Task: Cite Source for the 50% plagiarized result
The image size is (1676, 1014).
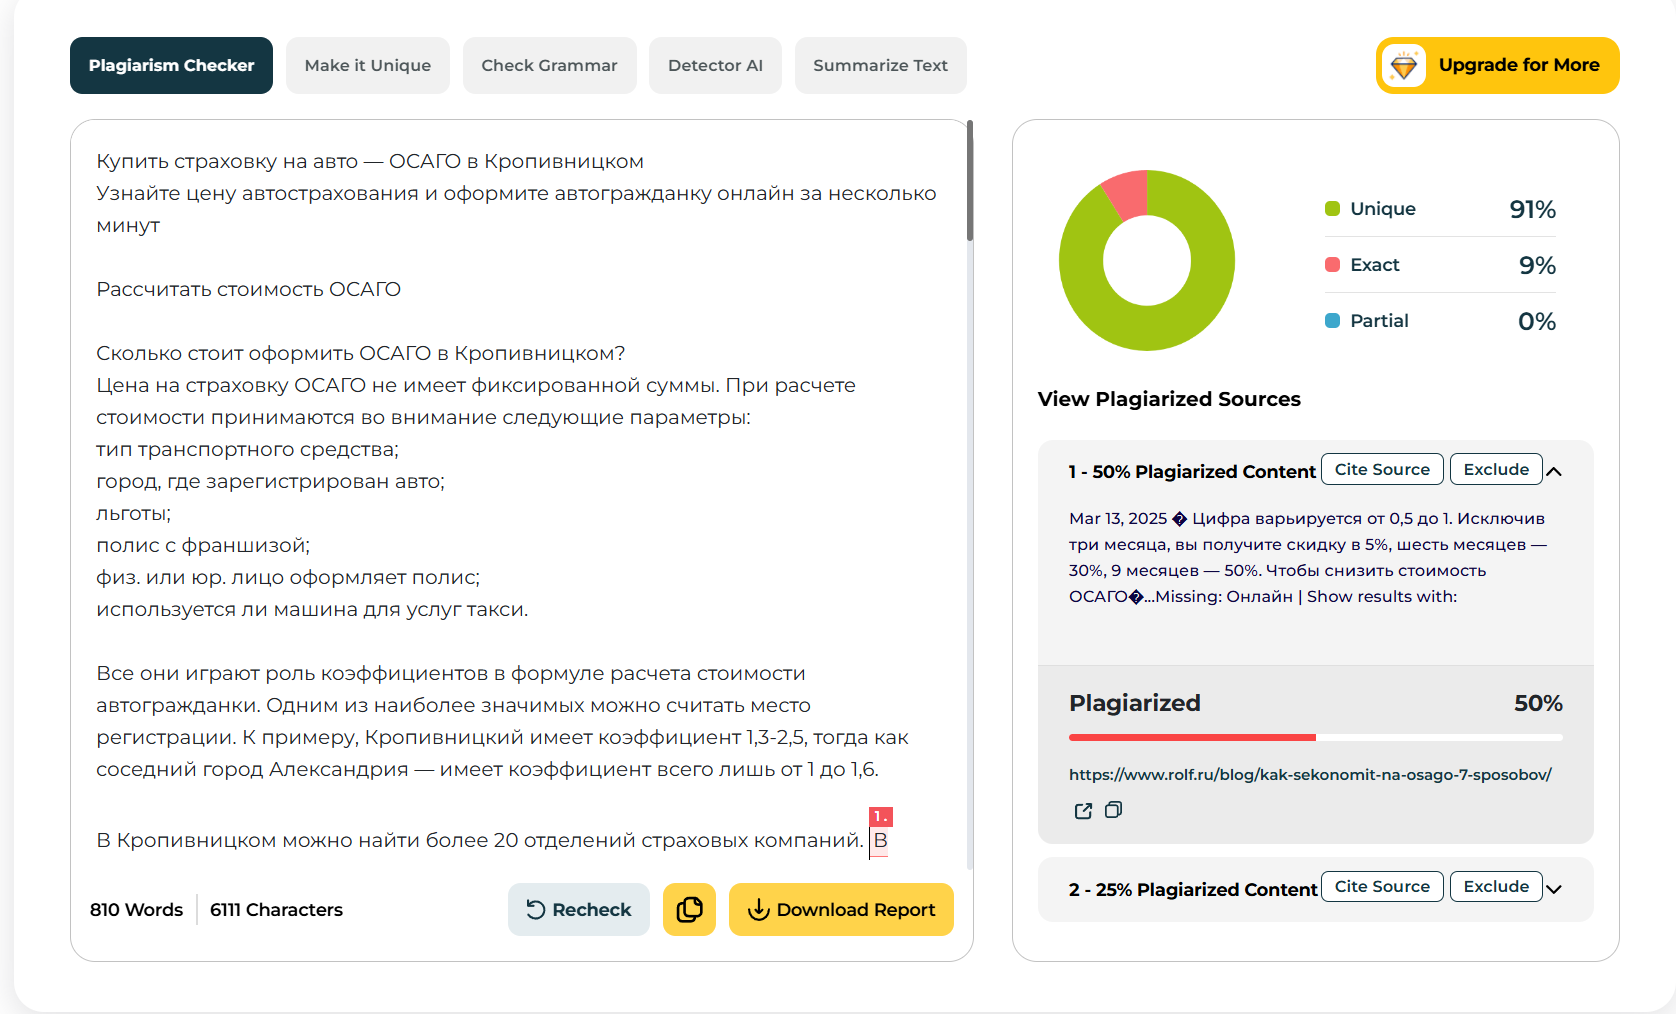Action: [x=1382, y=469]
